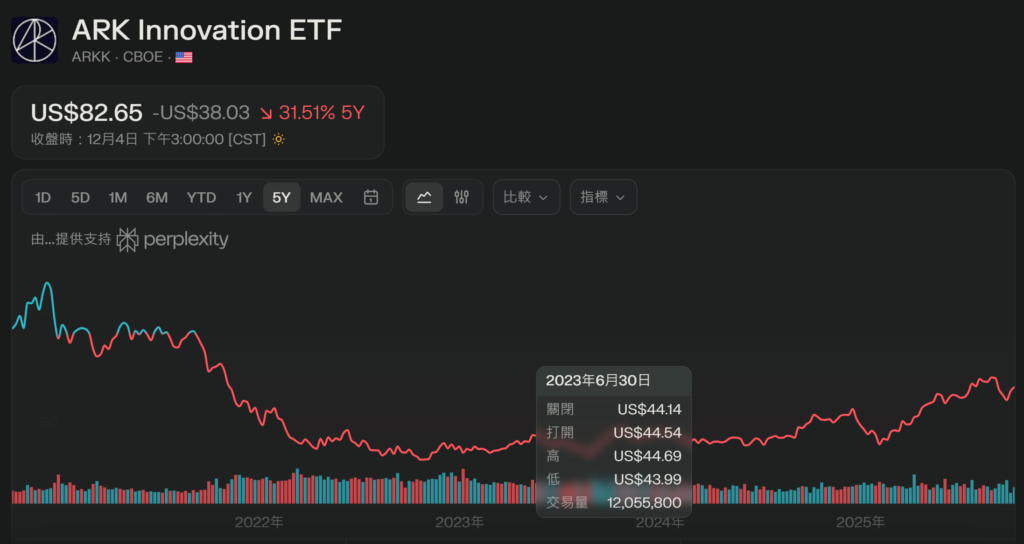Click the ARK Invest logo icon
This screenshot has height=544, width=1024.
coord(35,40)
